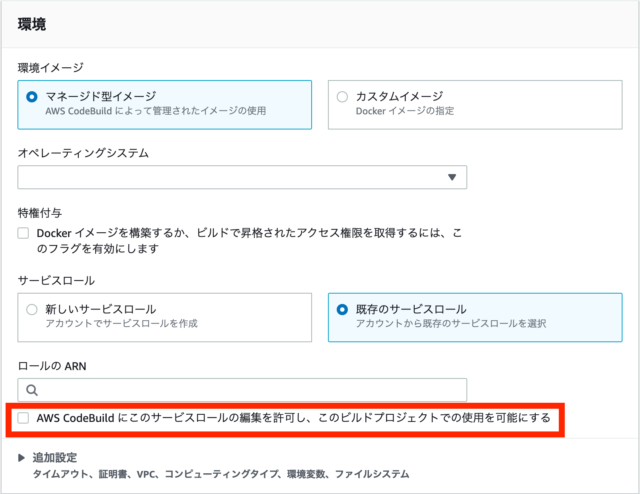640x494 pixels.
Task: Click the タイムアウト、証明書、VPC subtitle text
Action: [95, 474]
